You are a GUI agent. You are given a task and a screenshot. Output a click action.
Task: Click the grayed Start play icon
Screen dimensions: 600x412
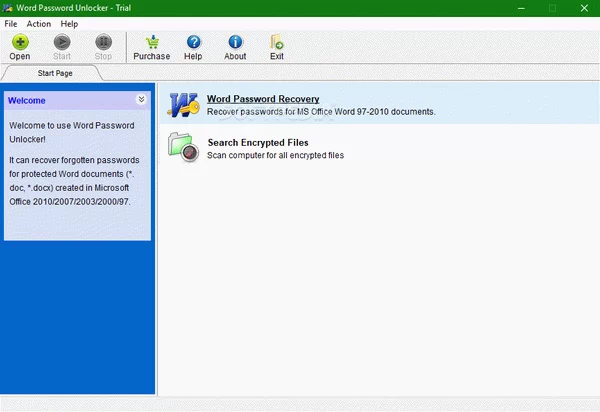point(62,42)
